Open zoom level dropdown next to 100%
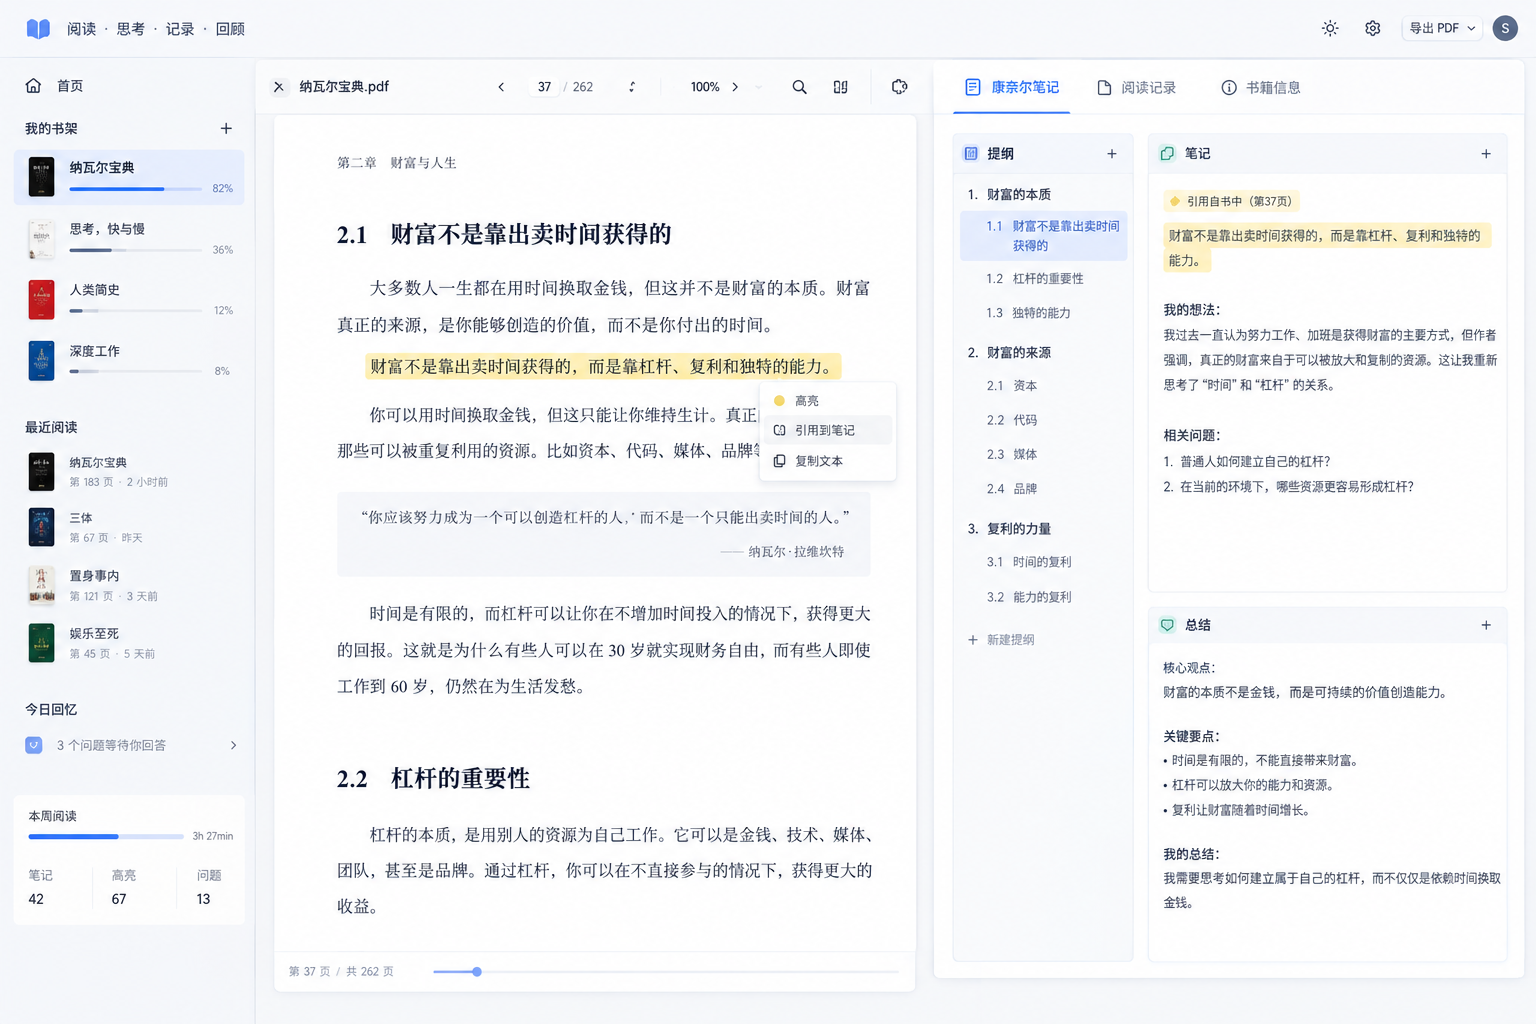Viewport: 1536px width, 1024px height. click(x=758, y=87)
